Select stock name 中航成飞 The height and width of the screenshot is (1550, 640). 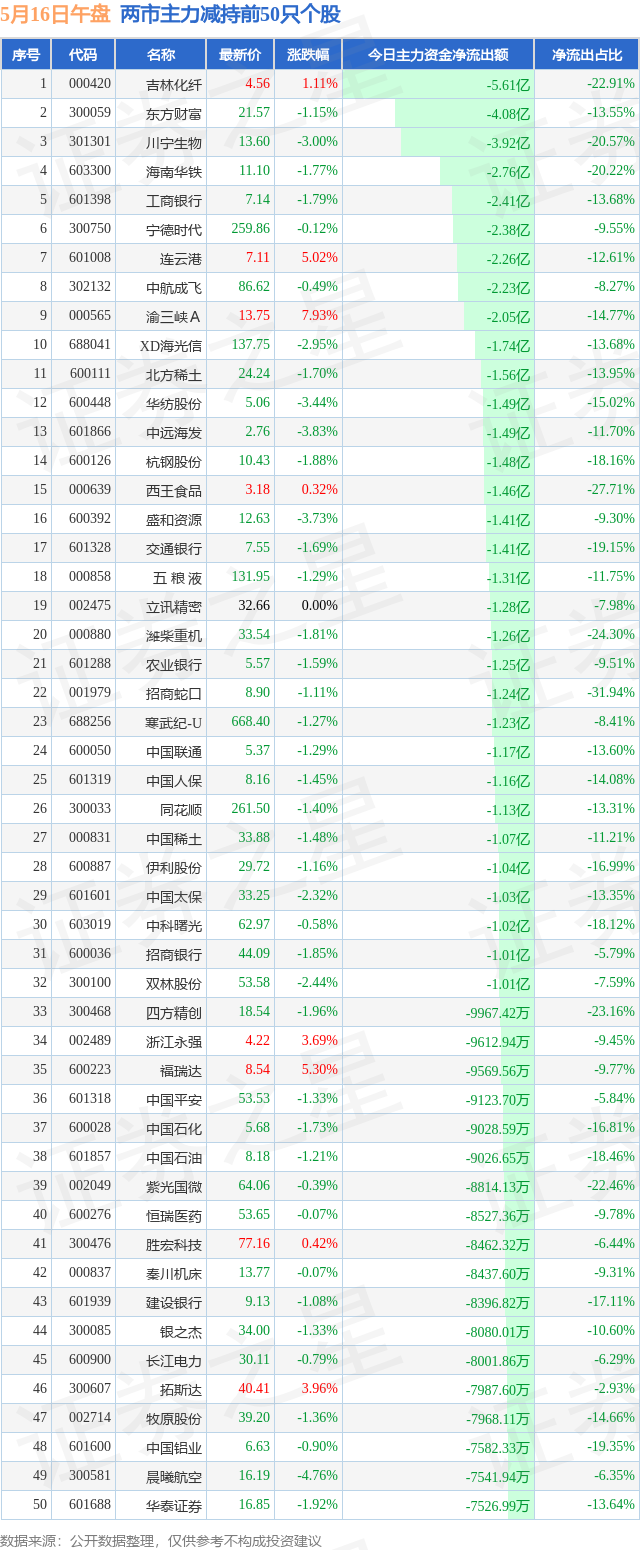174,287
